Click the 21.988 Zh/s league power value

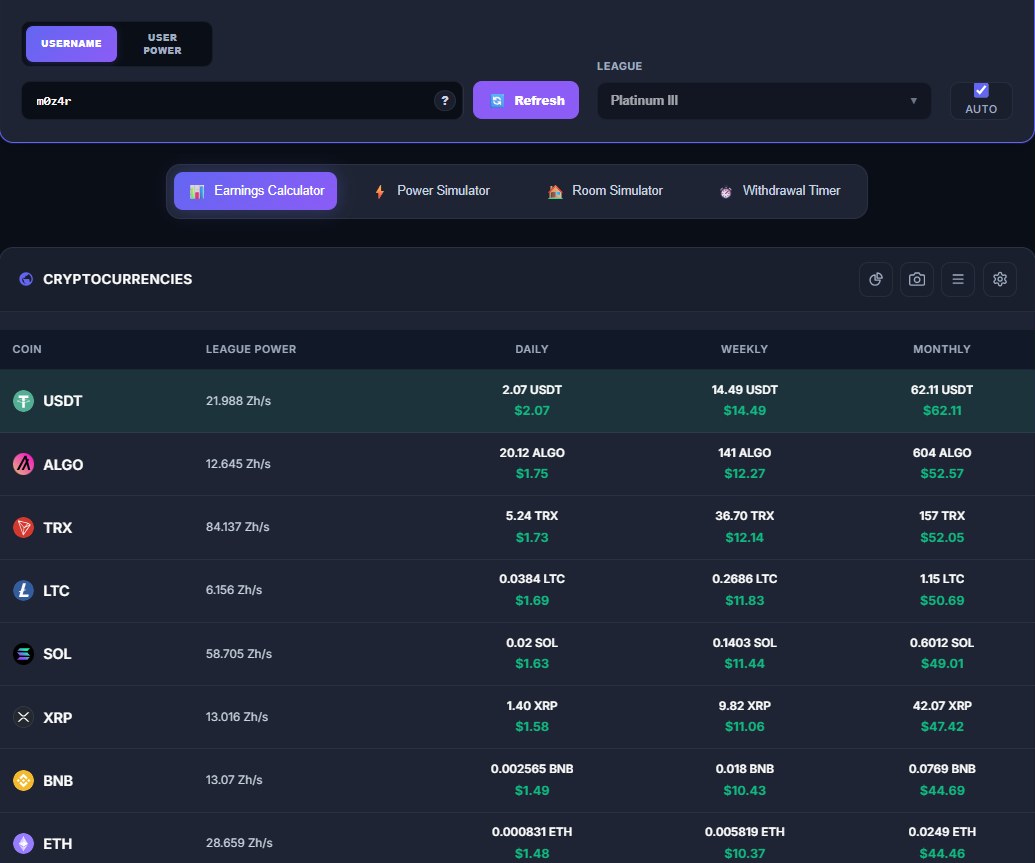(x=238, y=401)
